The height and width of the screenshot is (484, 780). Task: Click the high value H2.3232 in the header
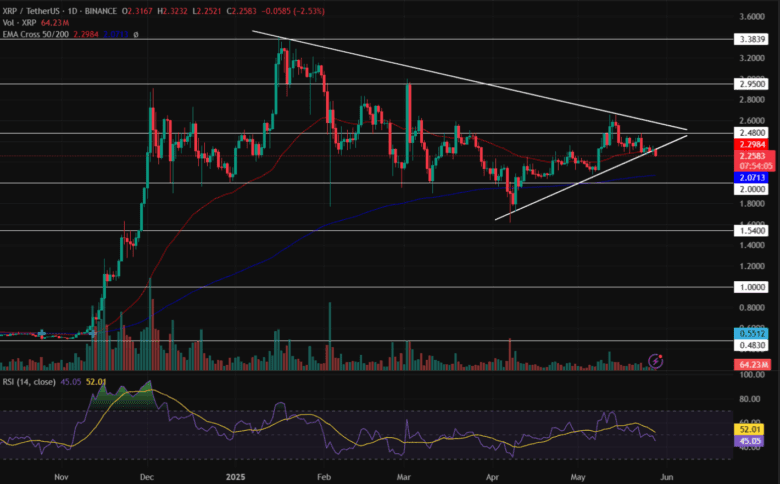click(172, 11)
